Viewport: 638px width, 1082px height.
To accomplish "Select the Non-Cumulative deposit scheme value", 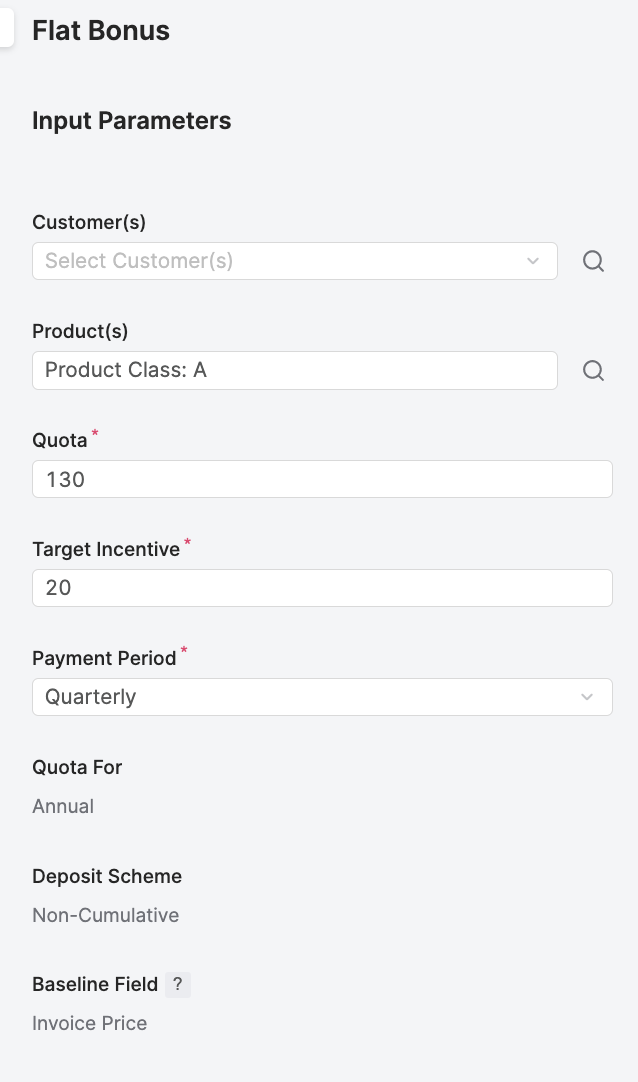I will (x=106, y=915).
